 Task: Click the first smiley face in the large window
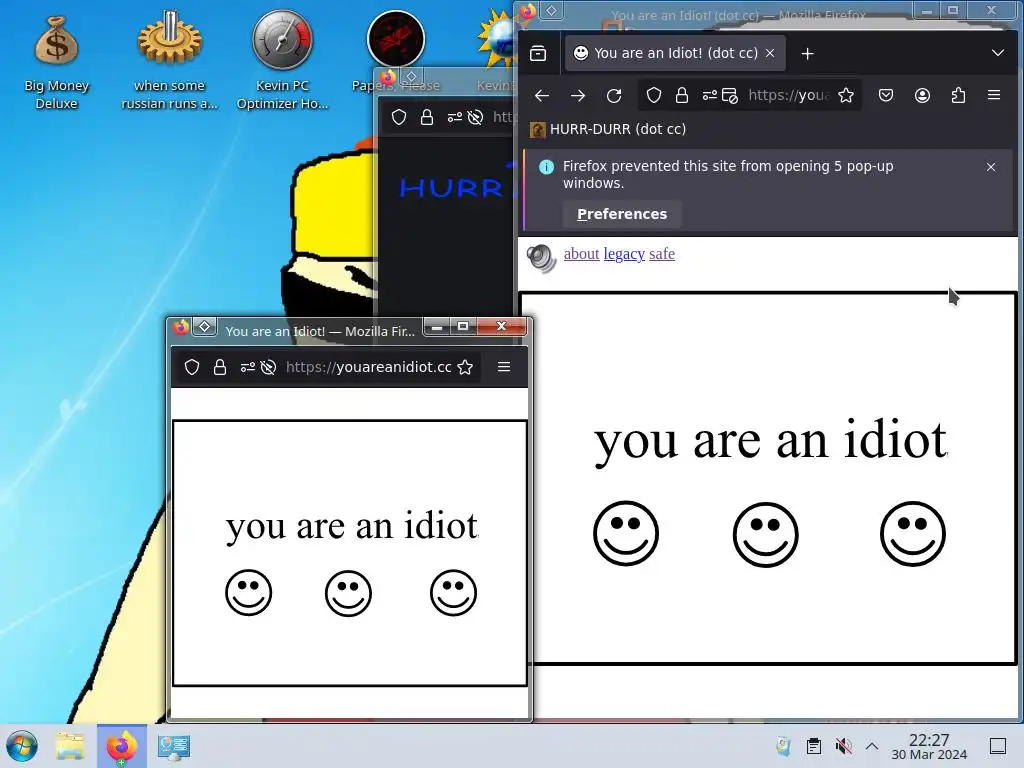coord(626,534)
